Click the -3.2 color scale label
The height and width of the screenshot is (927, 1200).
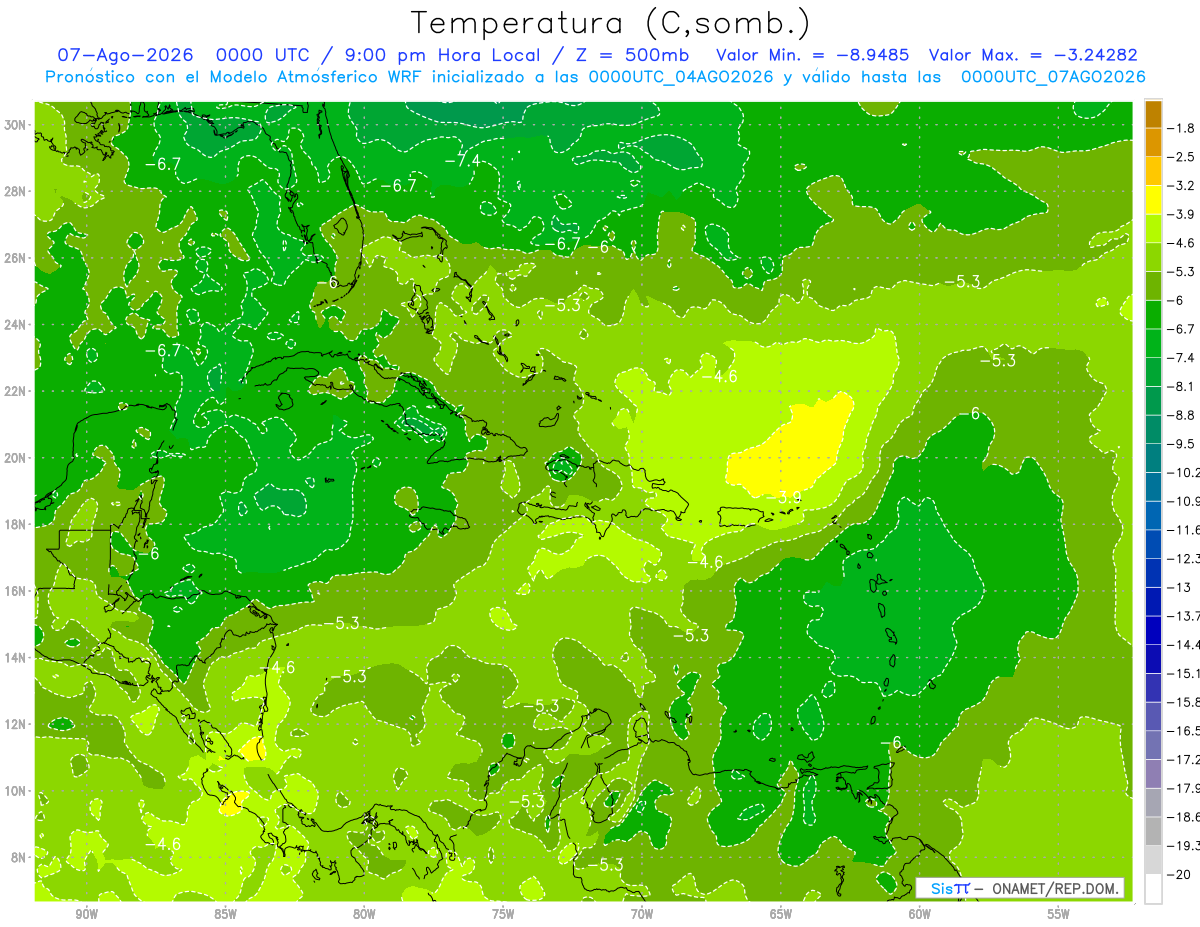pos(1181,185)
